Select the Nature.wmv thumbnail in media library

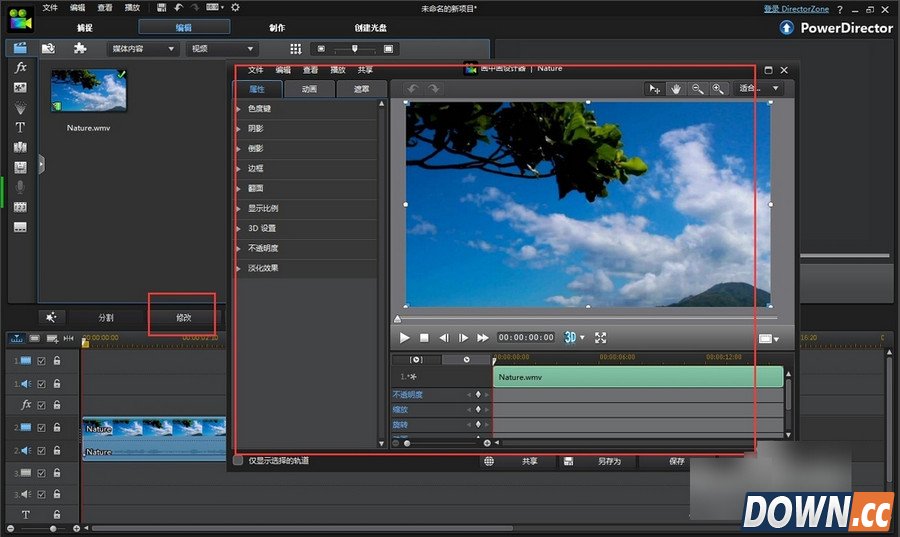[89, 91]
